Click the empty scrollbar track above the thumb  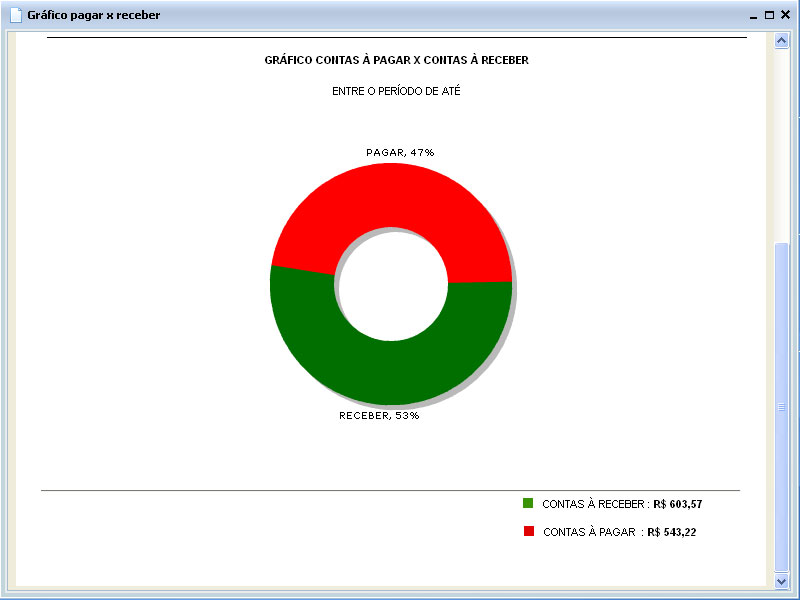tap(782, 140)
